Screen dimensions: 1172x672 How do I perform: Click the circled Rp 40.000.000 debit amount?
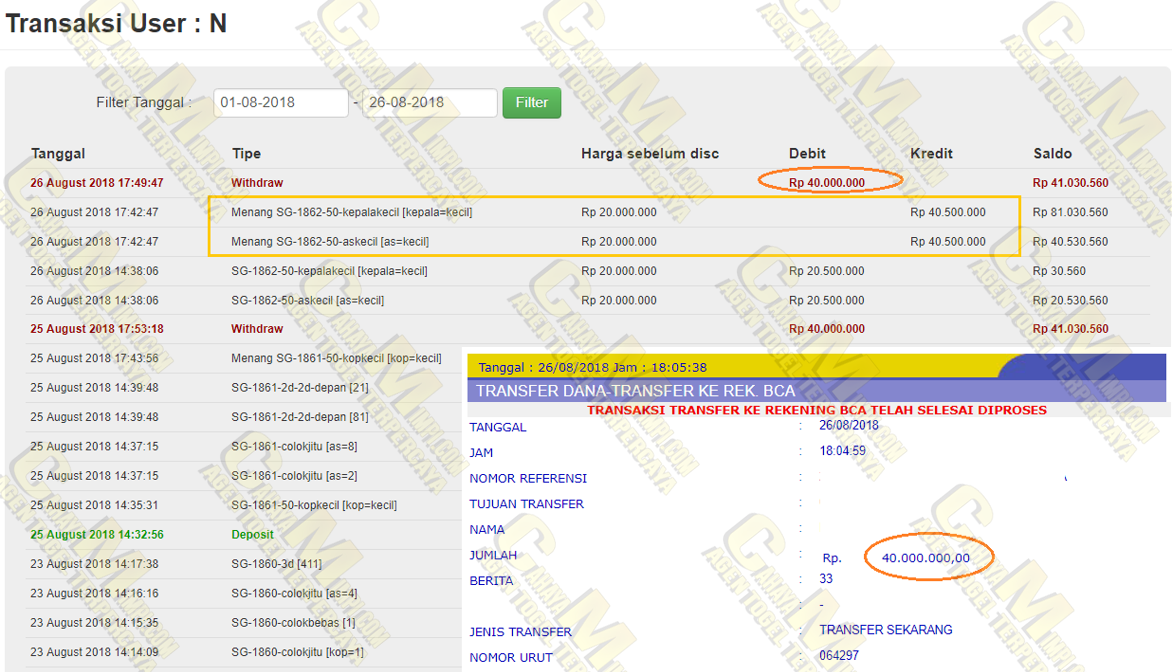click(x=830, y=183)
